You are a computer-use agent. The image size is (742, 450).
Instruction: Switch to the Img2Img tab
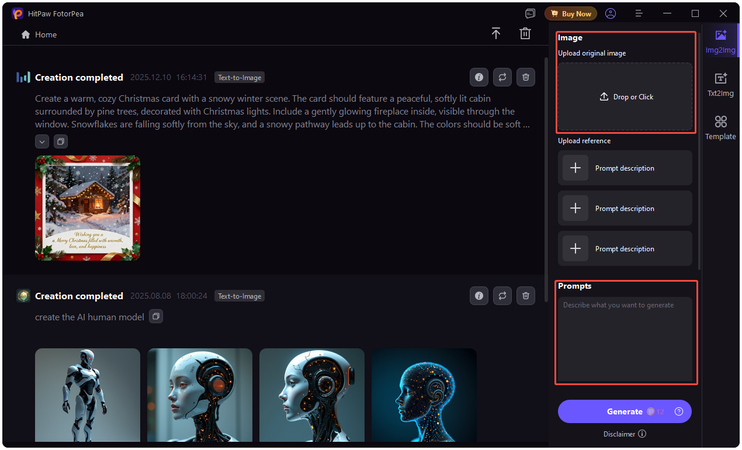pos(720,41)
